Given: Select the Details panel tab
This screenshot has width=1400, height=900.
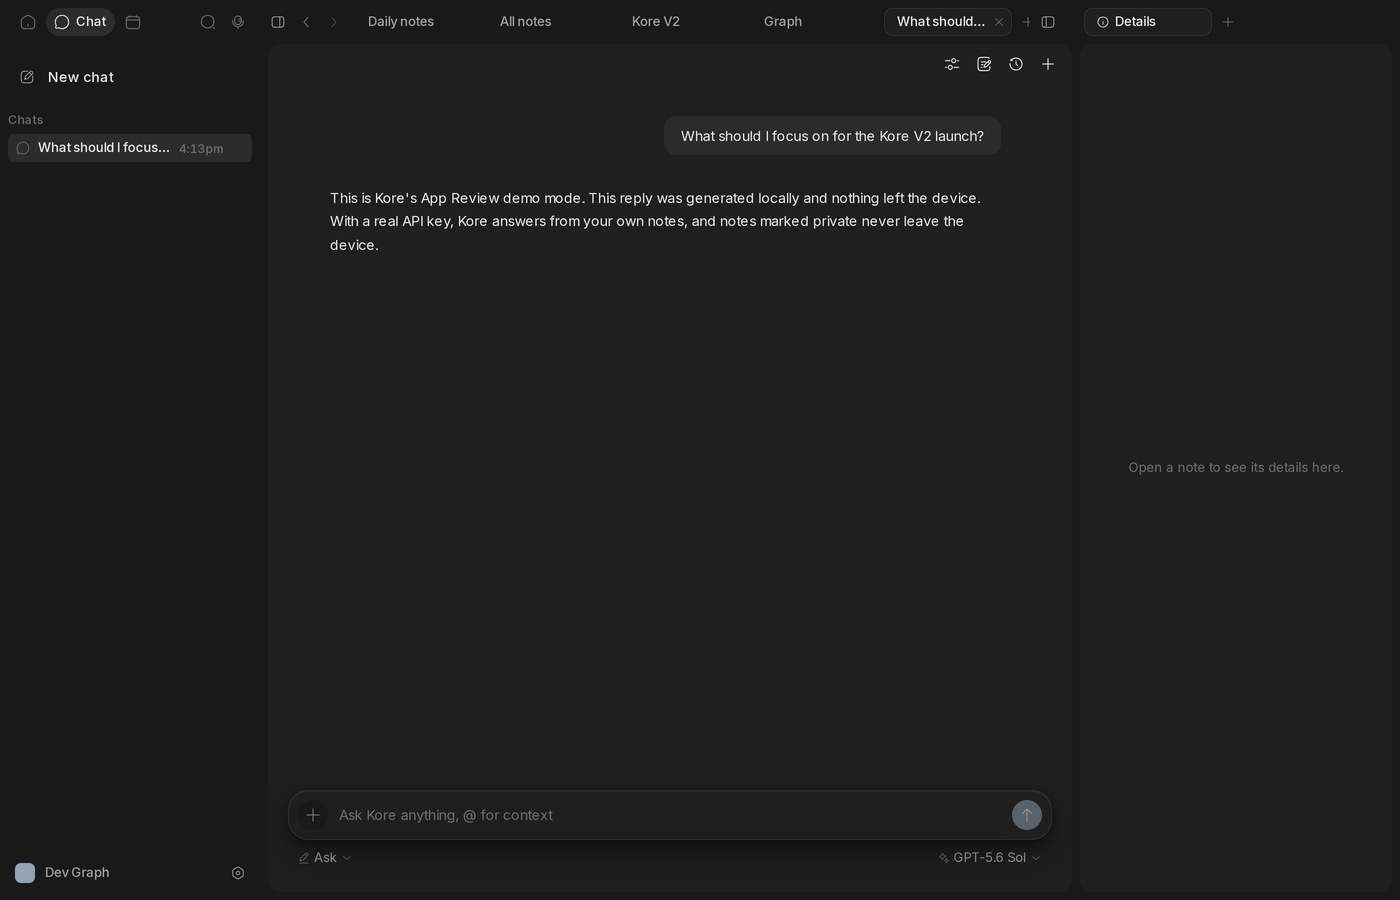Looking at the screenshot, I should 1147,22.
